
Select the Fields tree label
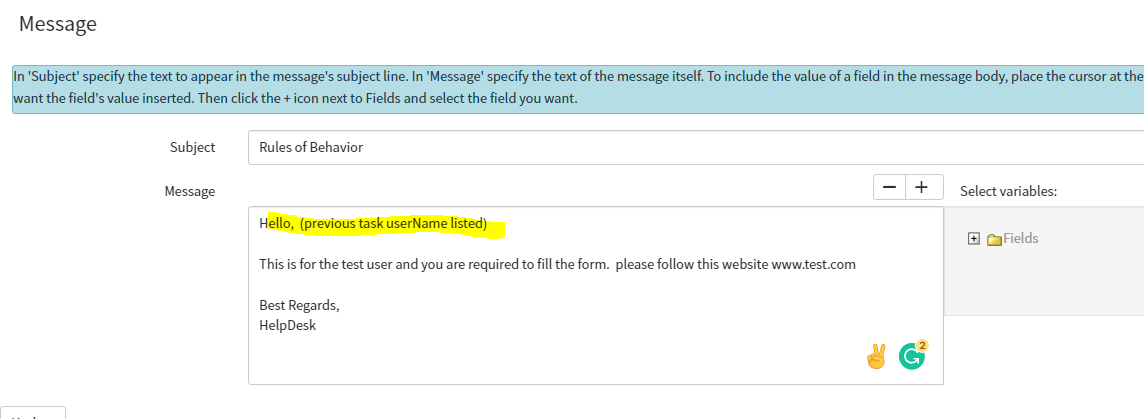coord(1021,239)
